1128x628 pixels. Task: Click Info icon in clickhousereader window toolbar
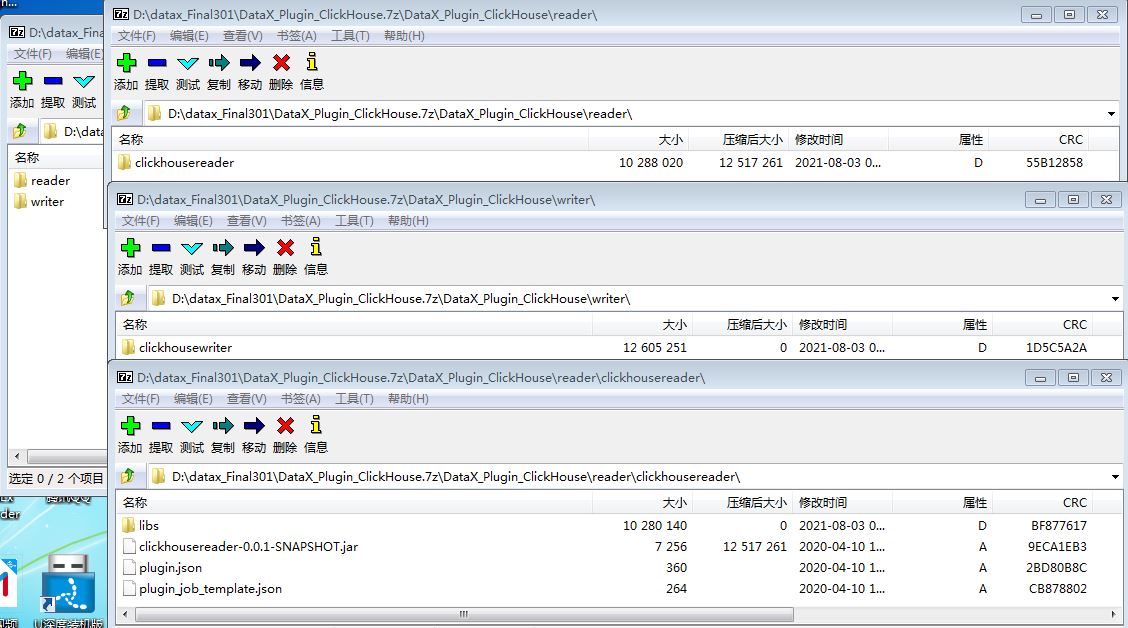pyautogui.click(x=316, y=424)
